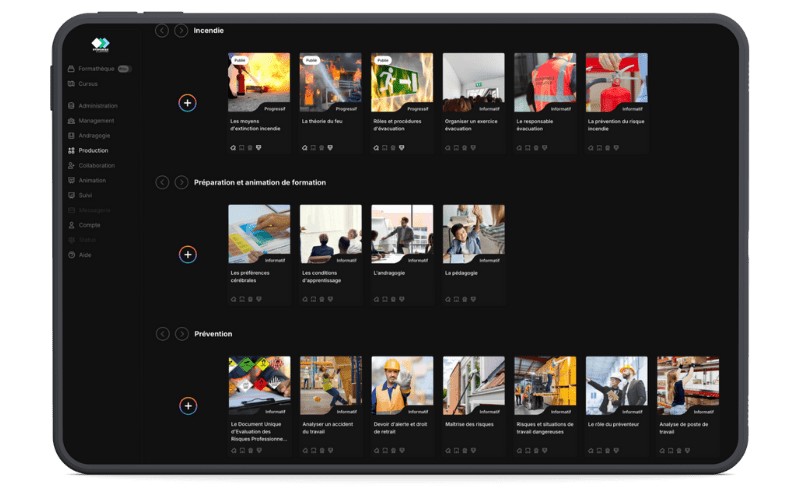Click the app logo at top of sidebar
800x500 pixels.
pos(99,44)
